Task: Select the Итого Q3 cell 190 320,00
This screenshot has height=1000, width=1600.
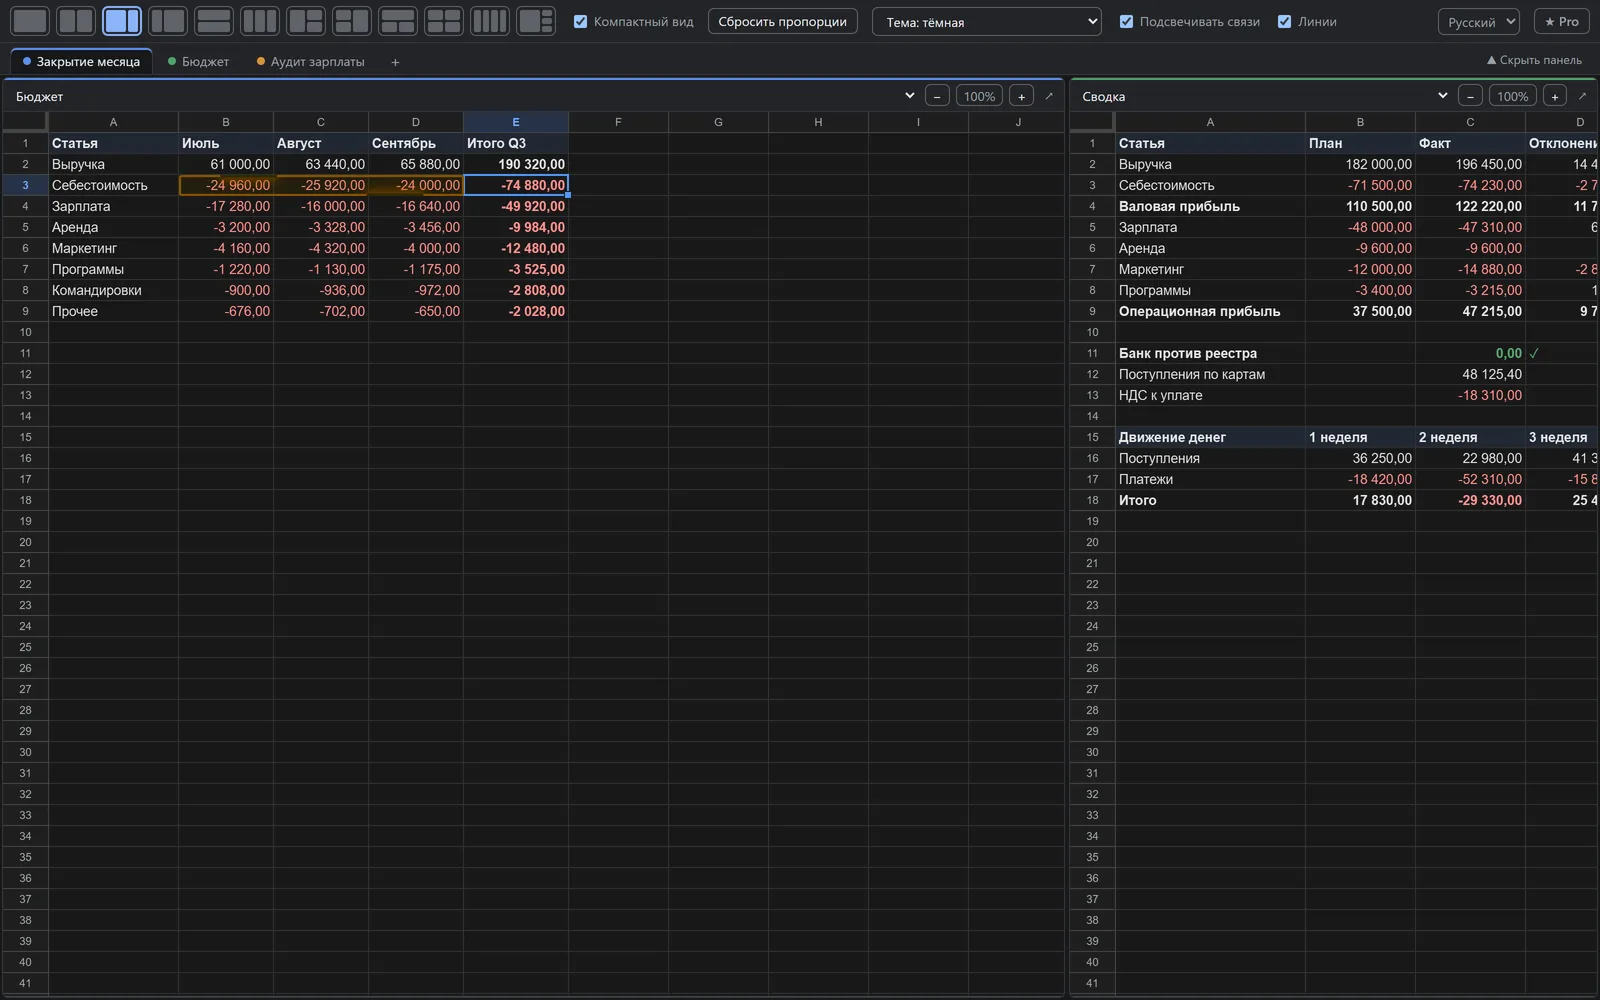Action: point(516,164)
